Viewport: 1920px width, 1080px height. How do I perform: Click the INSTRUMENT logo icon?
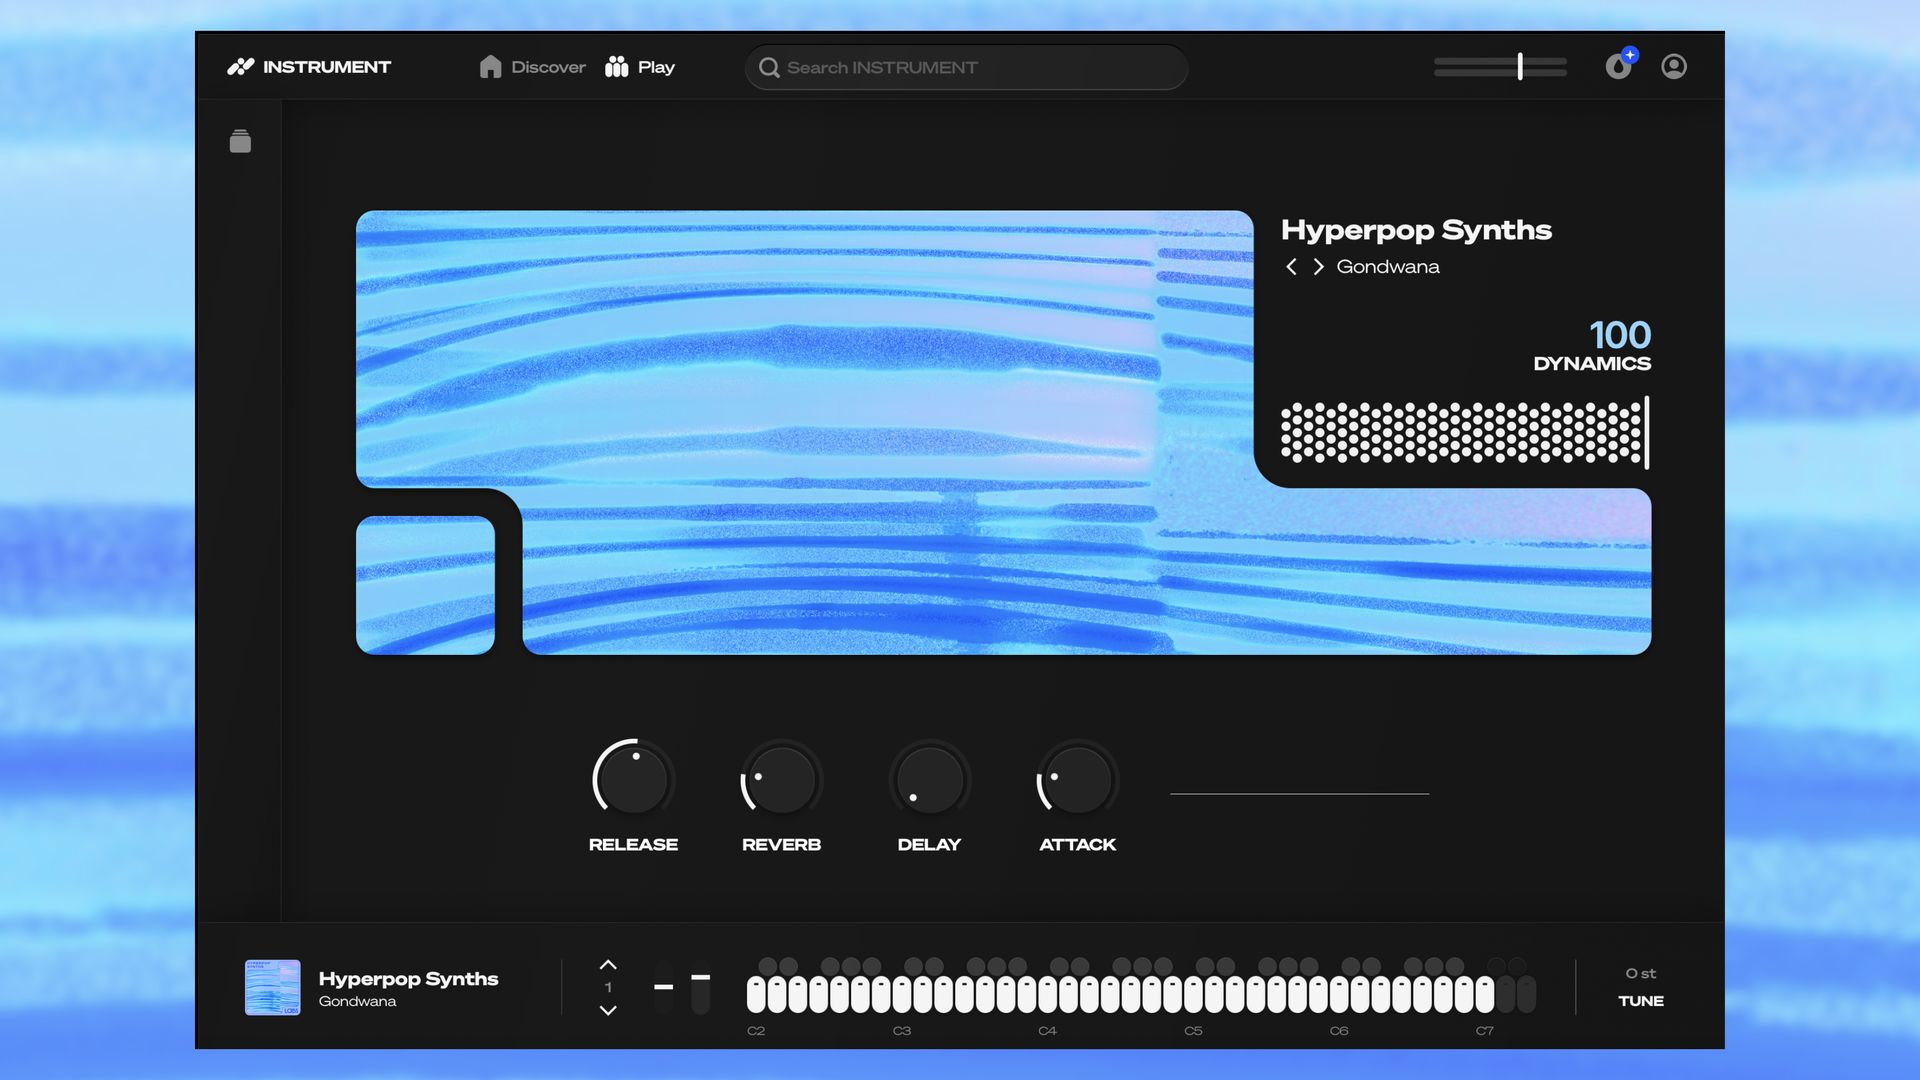coord(240,66)
